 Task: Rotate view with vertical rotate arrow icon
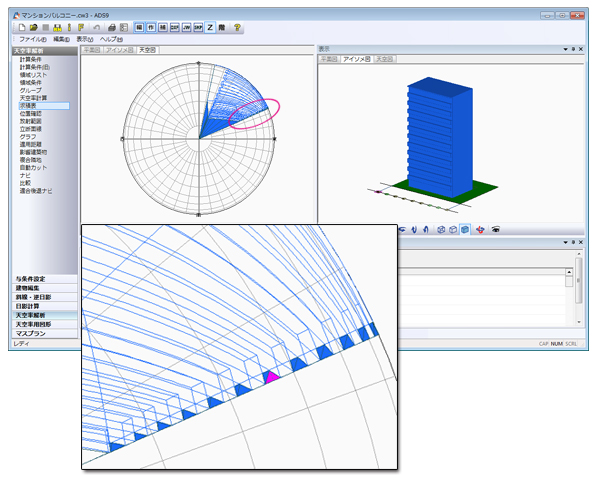click(x=414, y=230)
